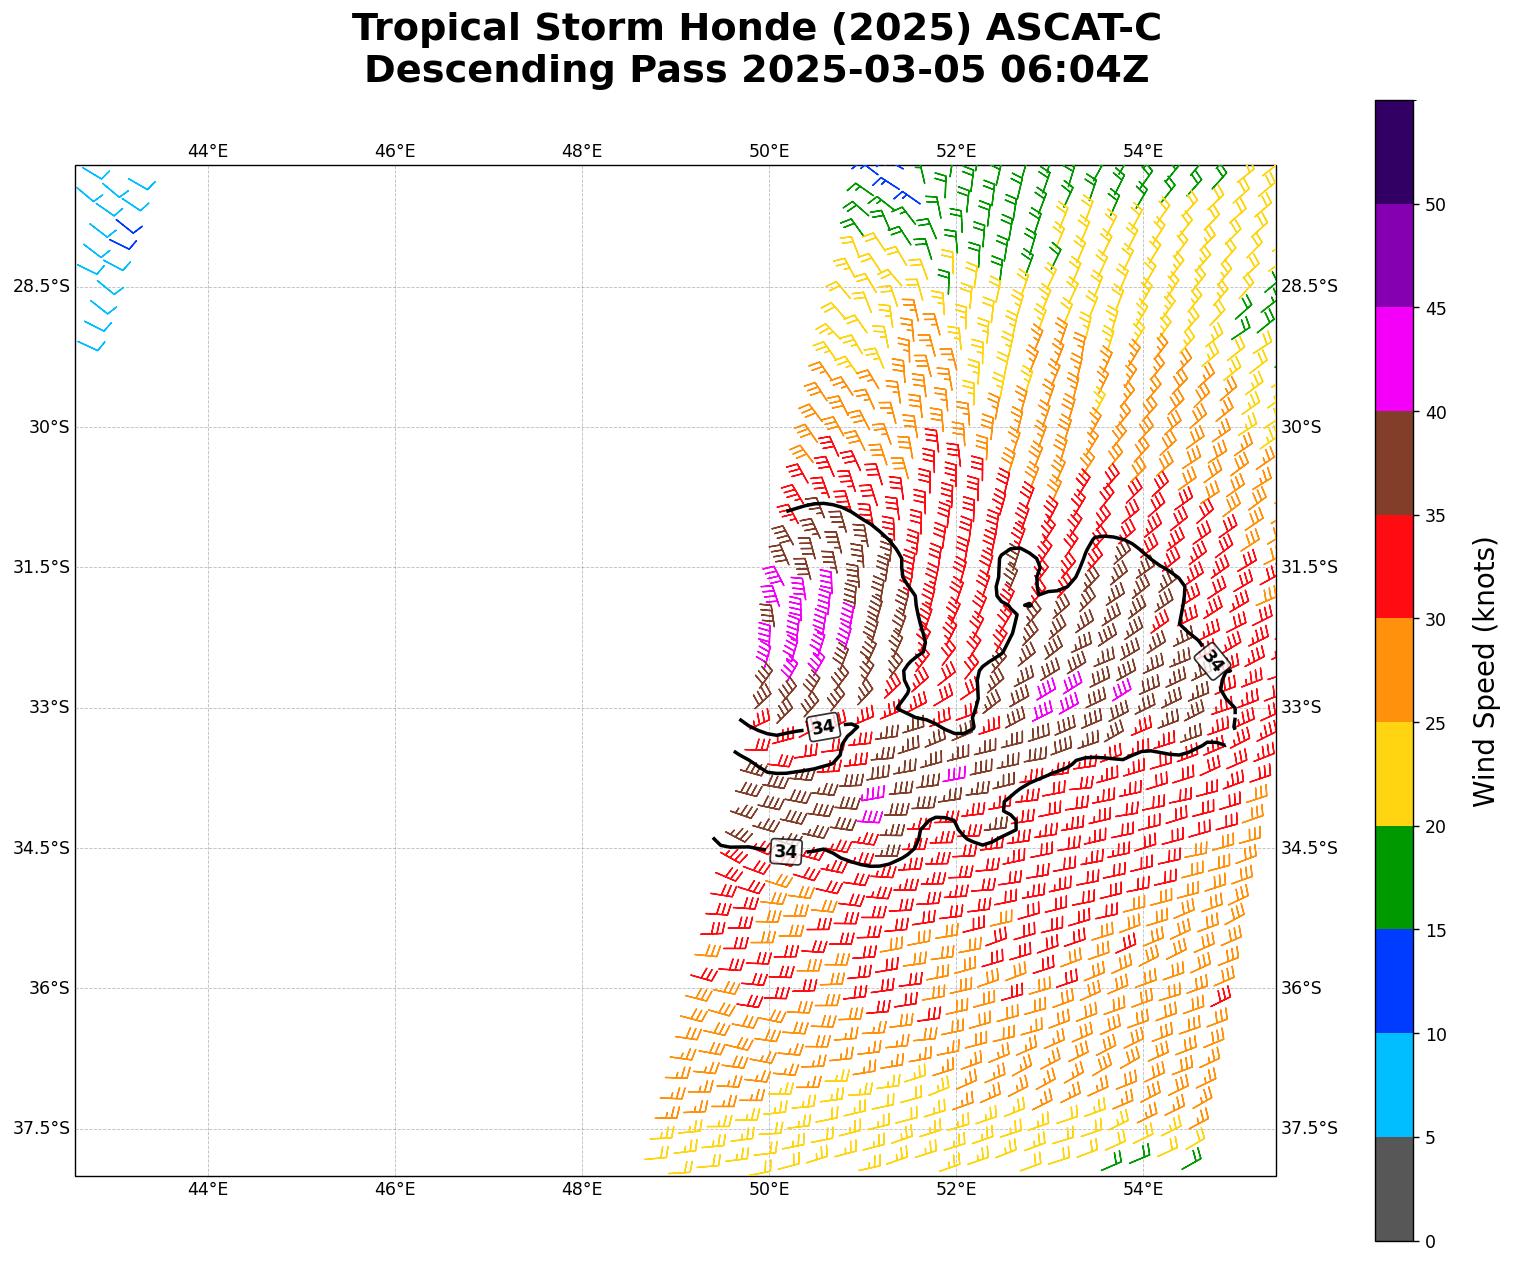The height and width of the screenshot is (1264, 1513).
Task: Select the red 30-35 knot colorbar band
Action: click(1394, 566)
